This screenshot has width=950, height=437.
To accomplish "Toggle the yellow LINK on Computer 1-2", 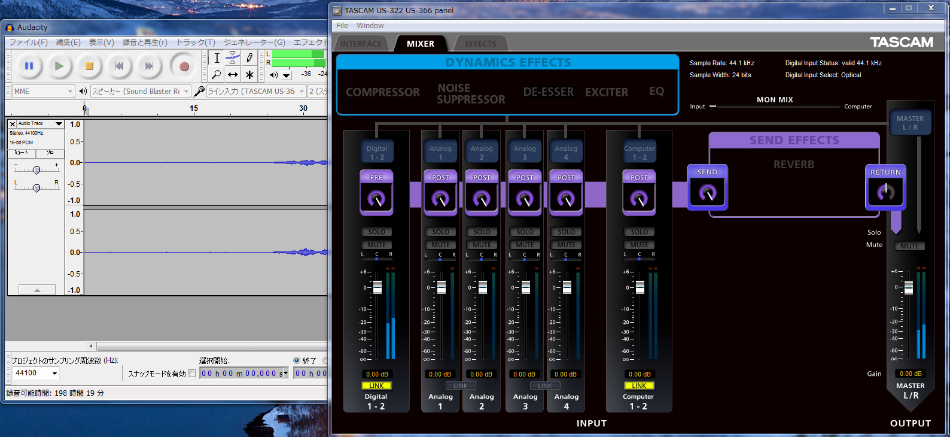I will pos(639,385).
